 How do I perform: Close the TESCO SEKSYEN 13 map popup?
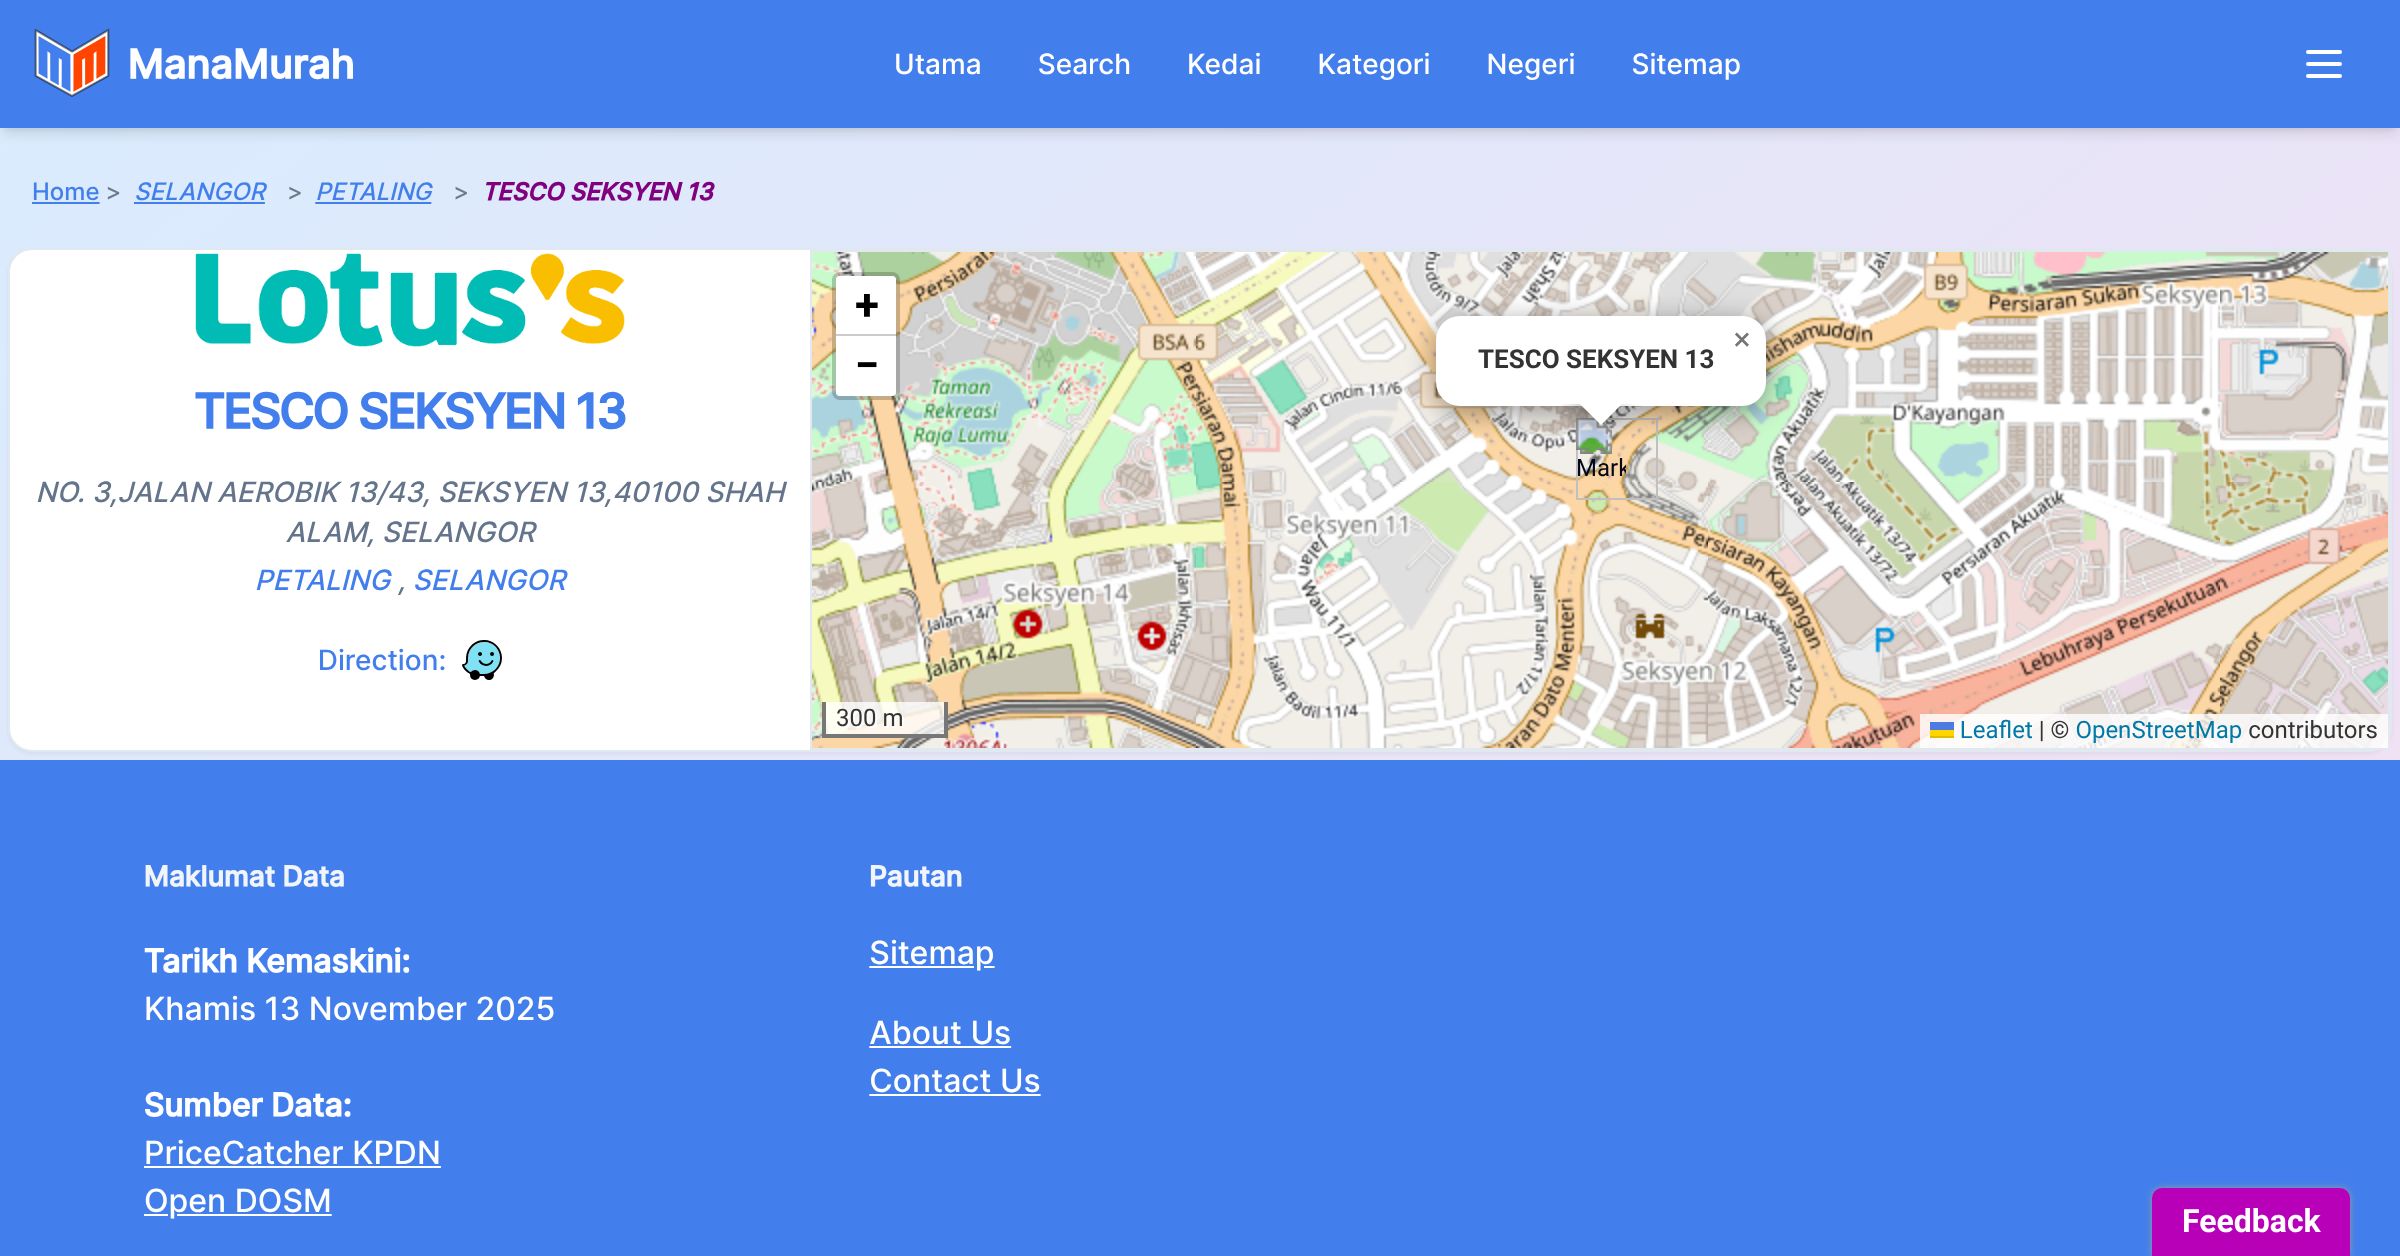tap(1741, 340)
